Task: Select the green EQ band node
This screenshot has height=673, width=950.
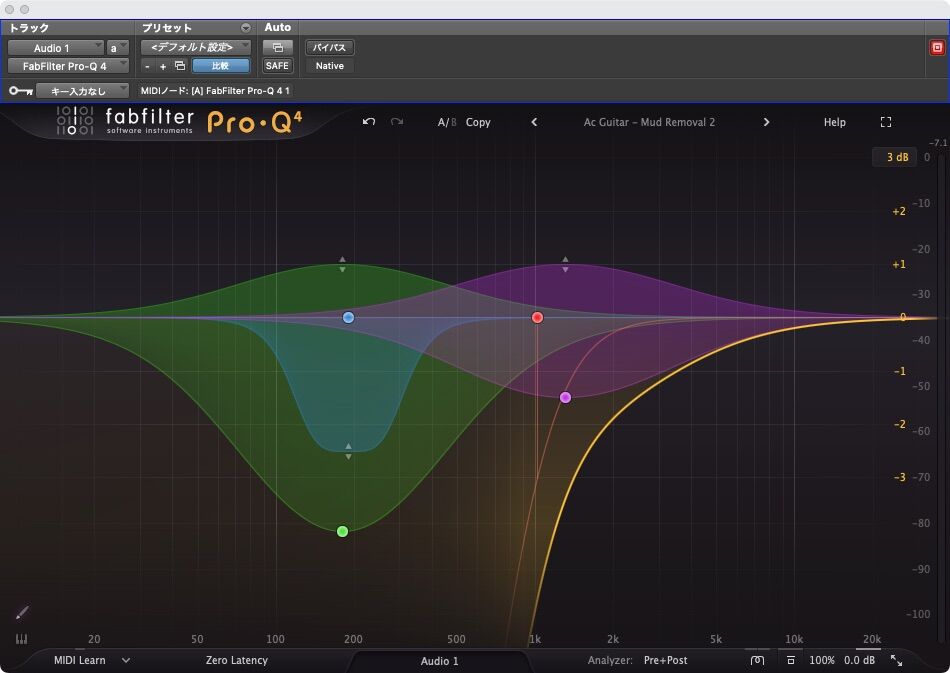Action: pos(342,531)
